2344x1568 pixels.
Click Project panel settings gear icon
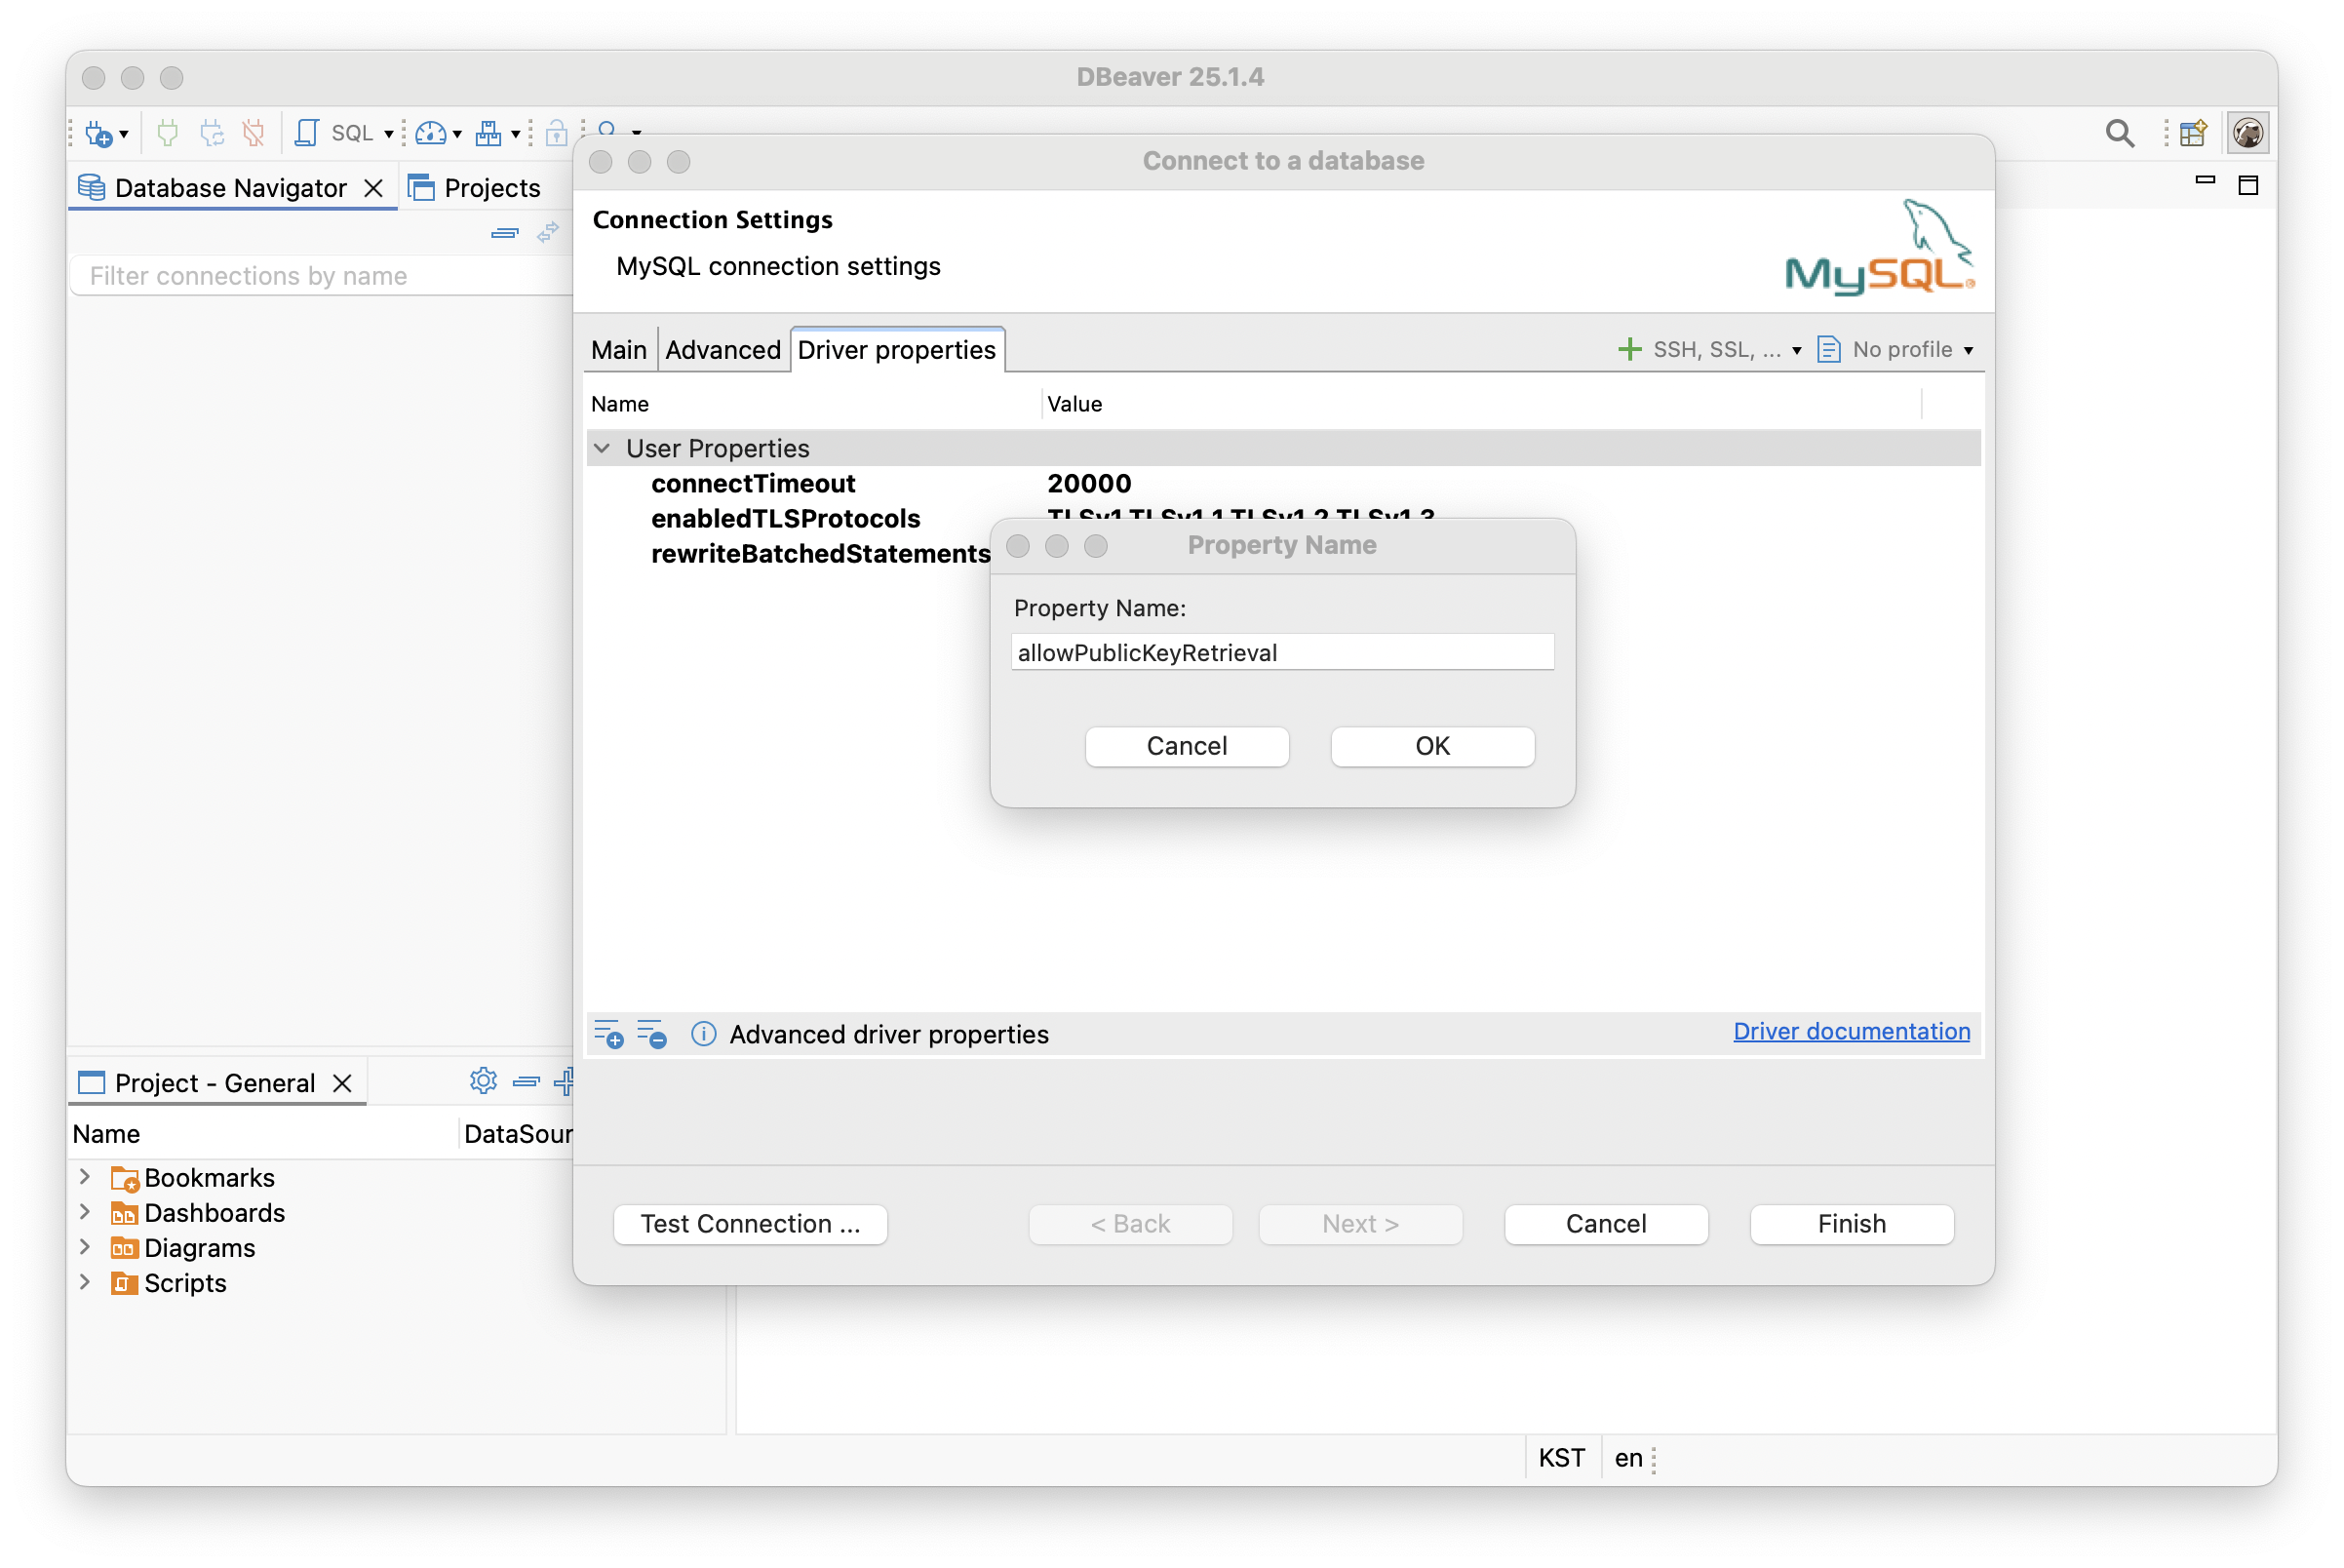point(483,1081)
